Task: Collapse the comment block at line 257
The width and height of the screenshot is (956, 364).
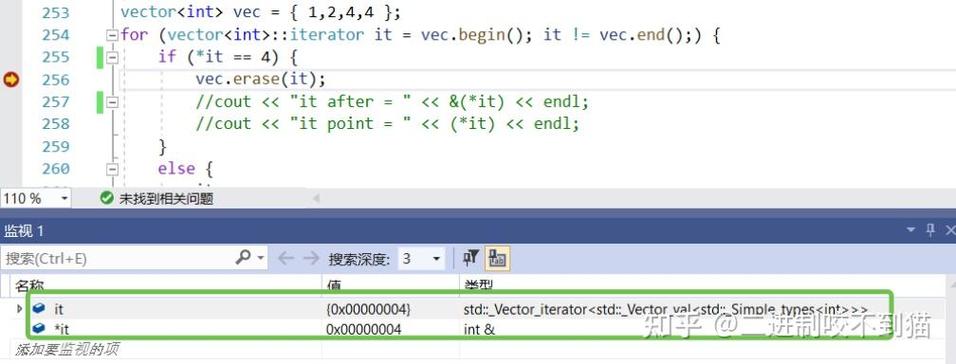Action: point(112,102)
